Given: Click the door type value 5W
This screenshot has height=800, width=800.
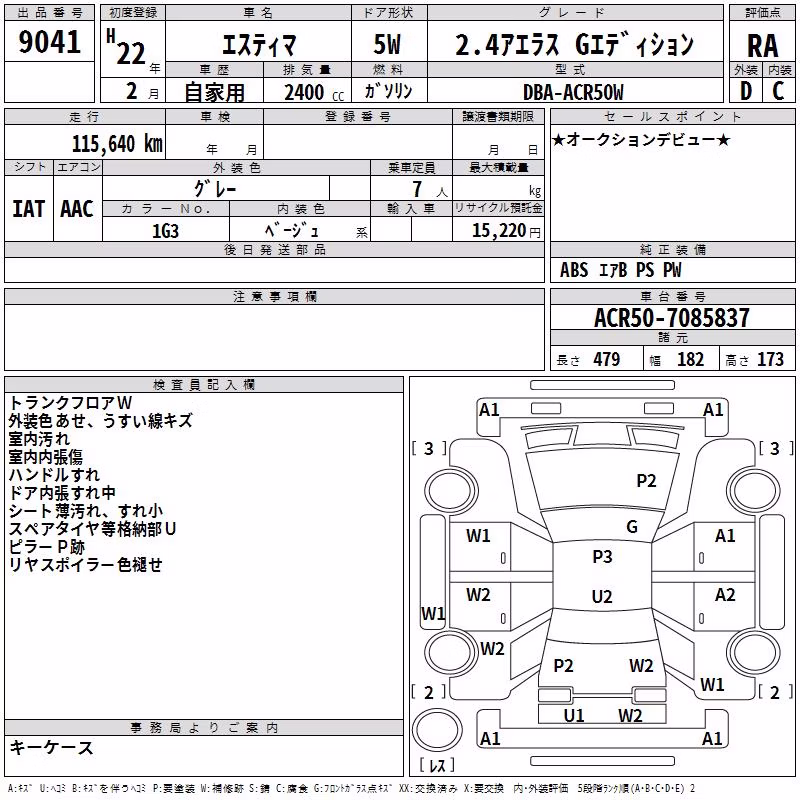Looking at the screenshot, I should (387, 44).
